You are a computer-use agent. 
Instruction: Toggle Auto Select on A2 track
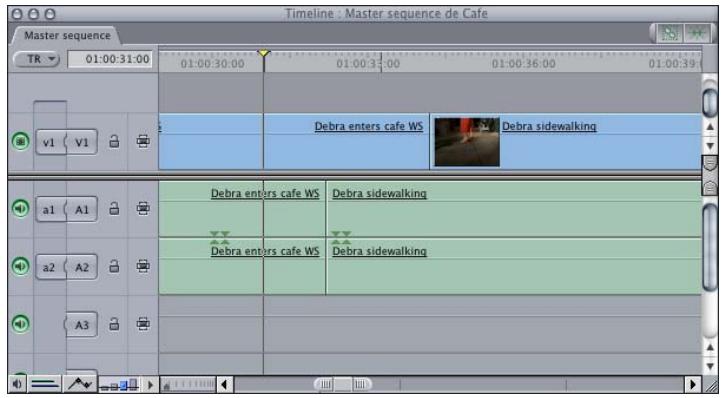(143, 266)
